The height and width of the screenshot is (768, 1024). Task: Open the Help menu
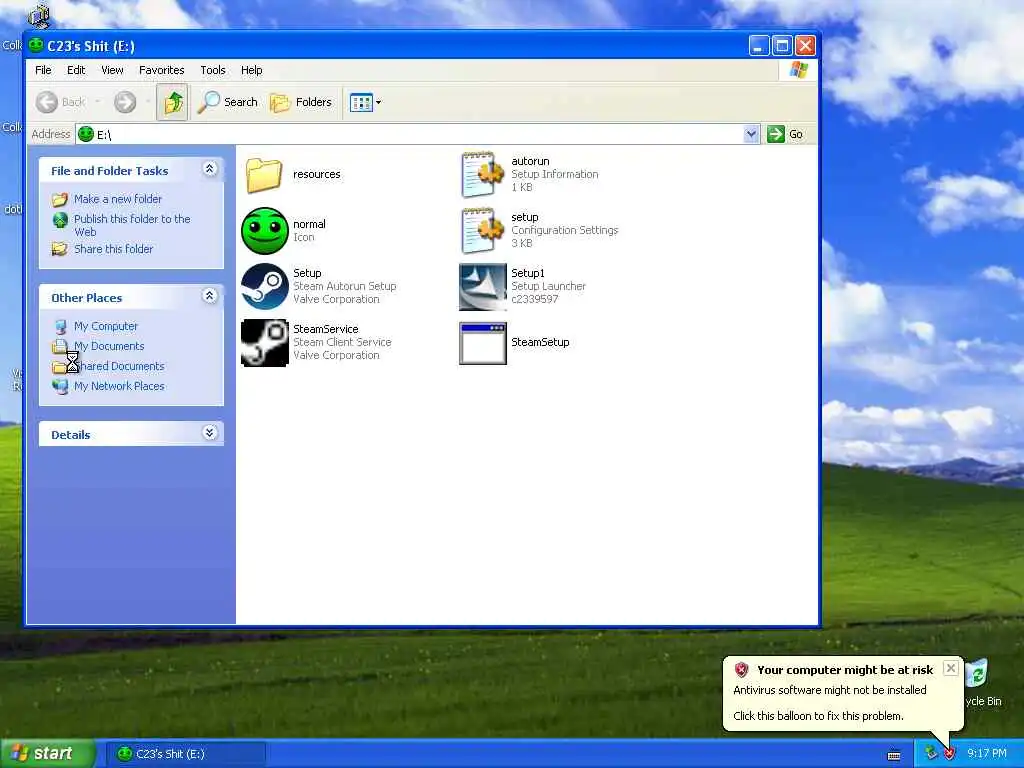[x=251, y=70]
